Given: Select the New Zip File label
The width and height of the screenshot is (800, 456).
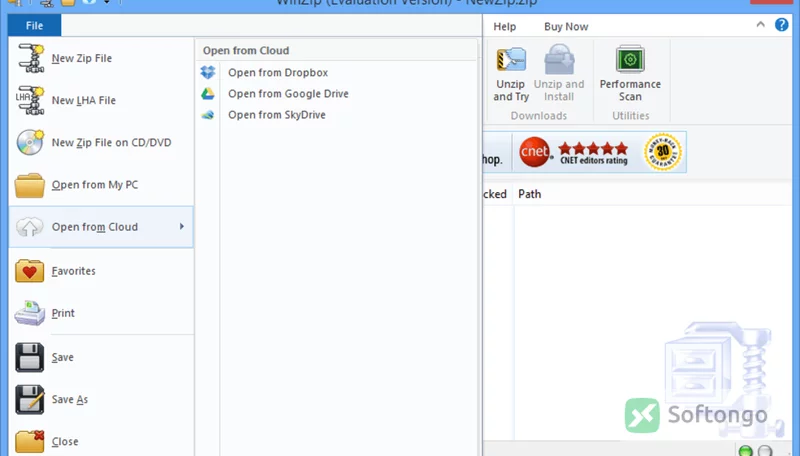Looking at the screenshot, I should coord(82,58).
